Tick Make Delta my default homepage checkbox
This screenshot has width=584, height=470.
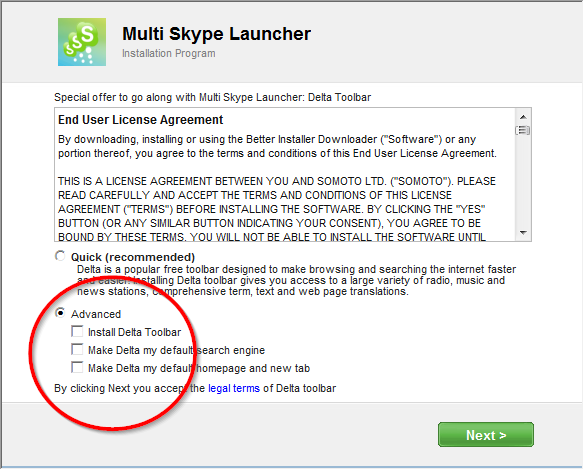tap(77, 367)
